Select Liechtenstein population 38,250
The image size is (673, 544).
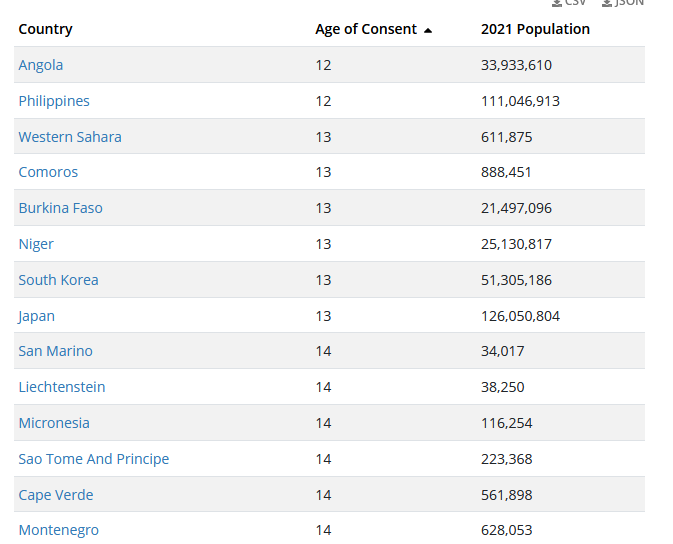(x=503, y=387)
